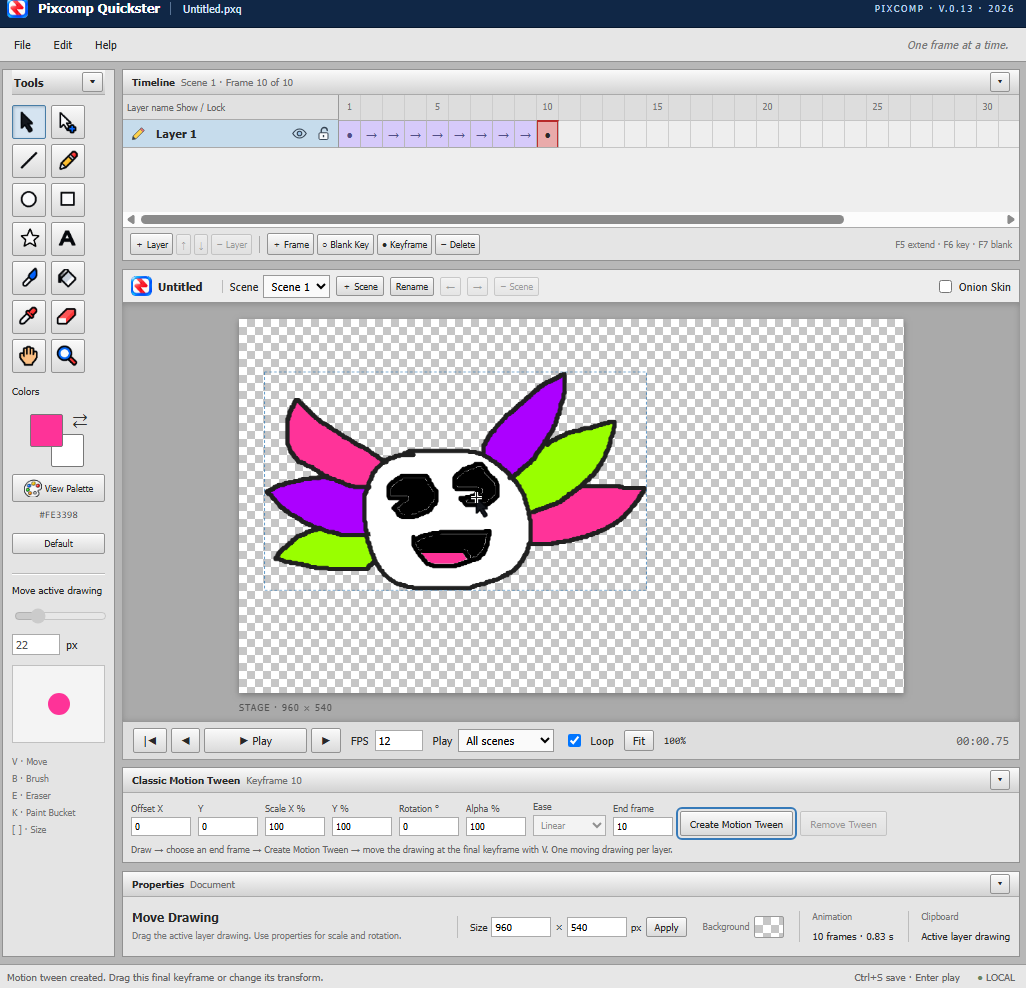1026x988 pixels.
Task: Open the Ease Linear dropdown
Action: [569, 826]
